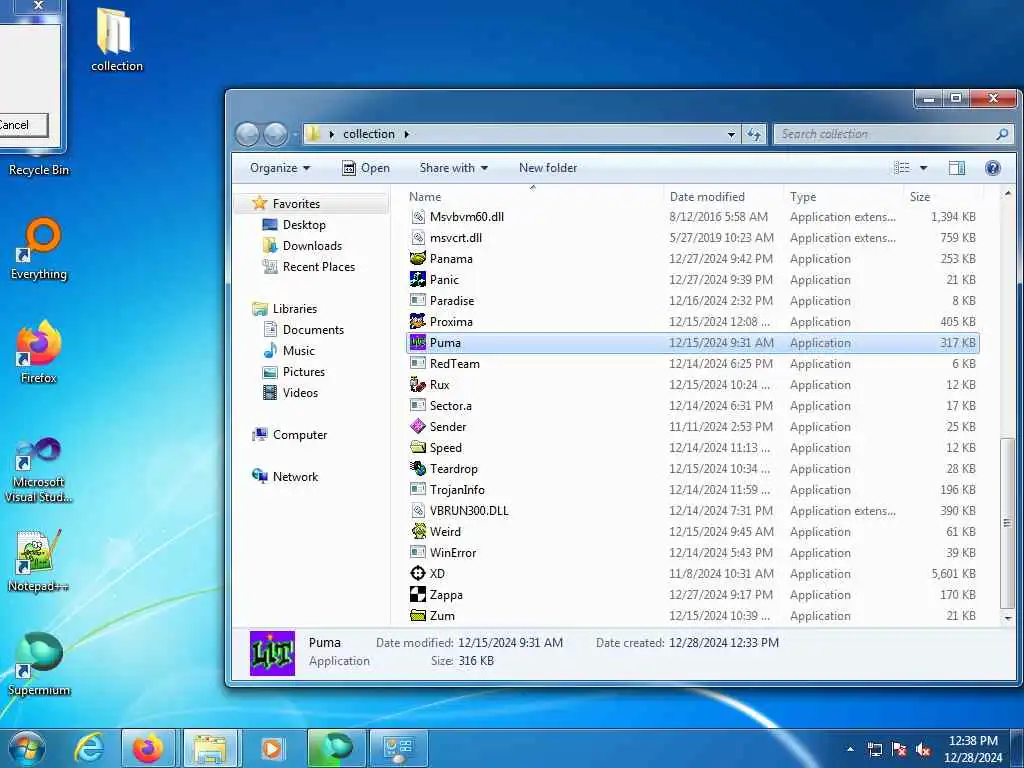The height and width of the screenshot is (768, 1024).
Task: Click the arrow before collection in address bar
Action: click(332, 135)
